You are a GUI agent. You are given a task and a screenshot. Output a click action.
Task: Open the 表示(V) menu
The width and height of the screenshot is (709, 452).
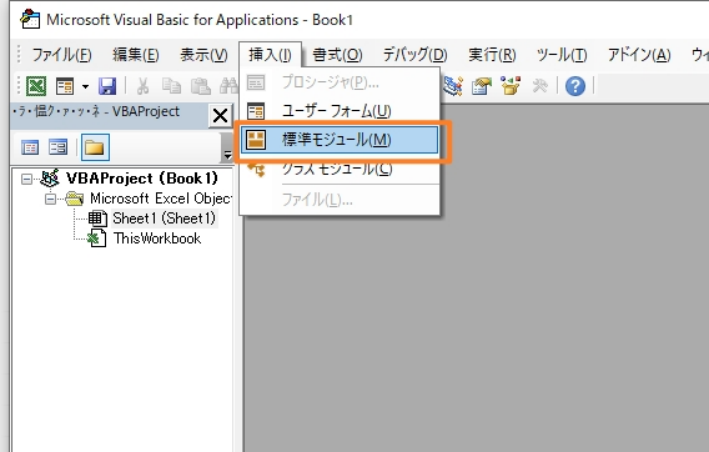204,55
